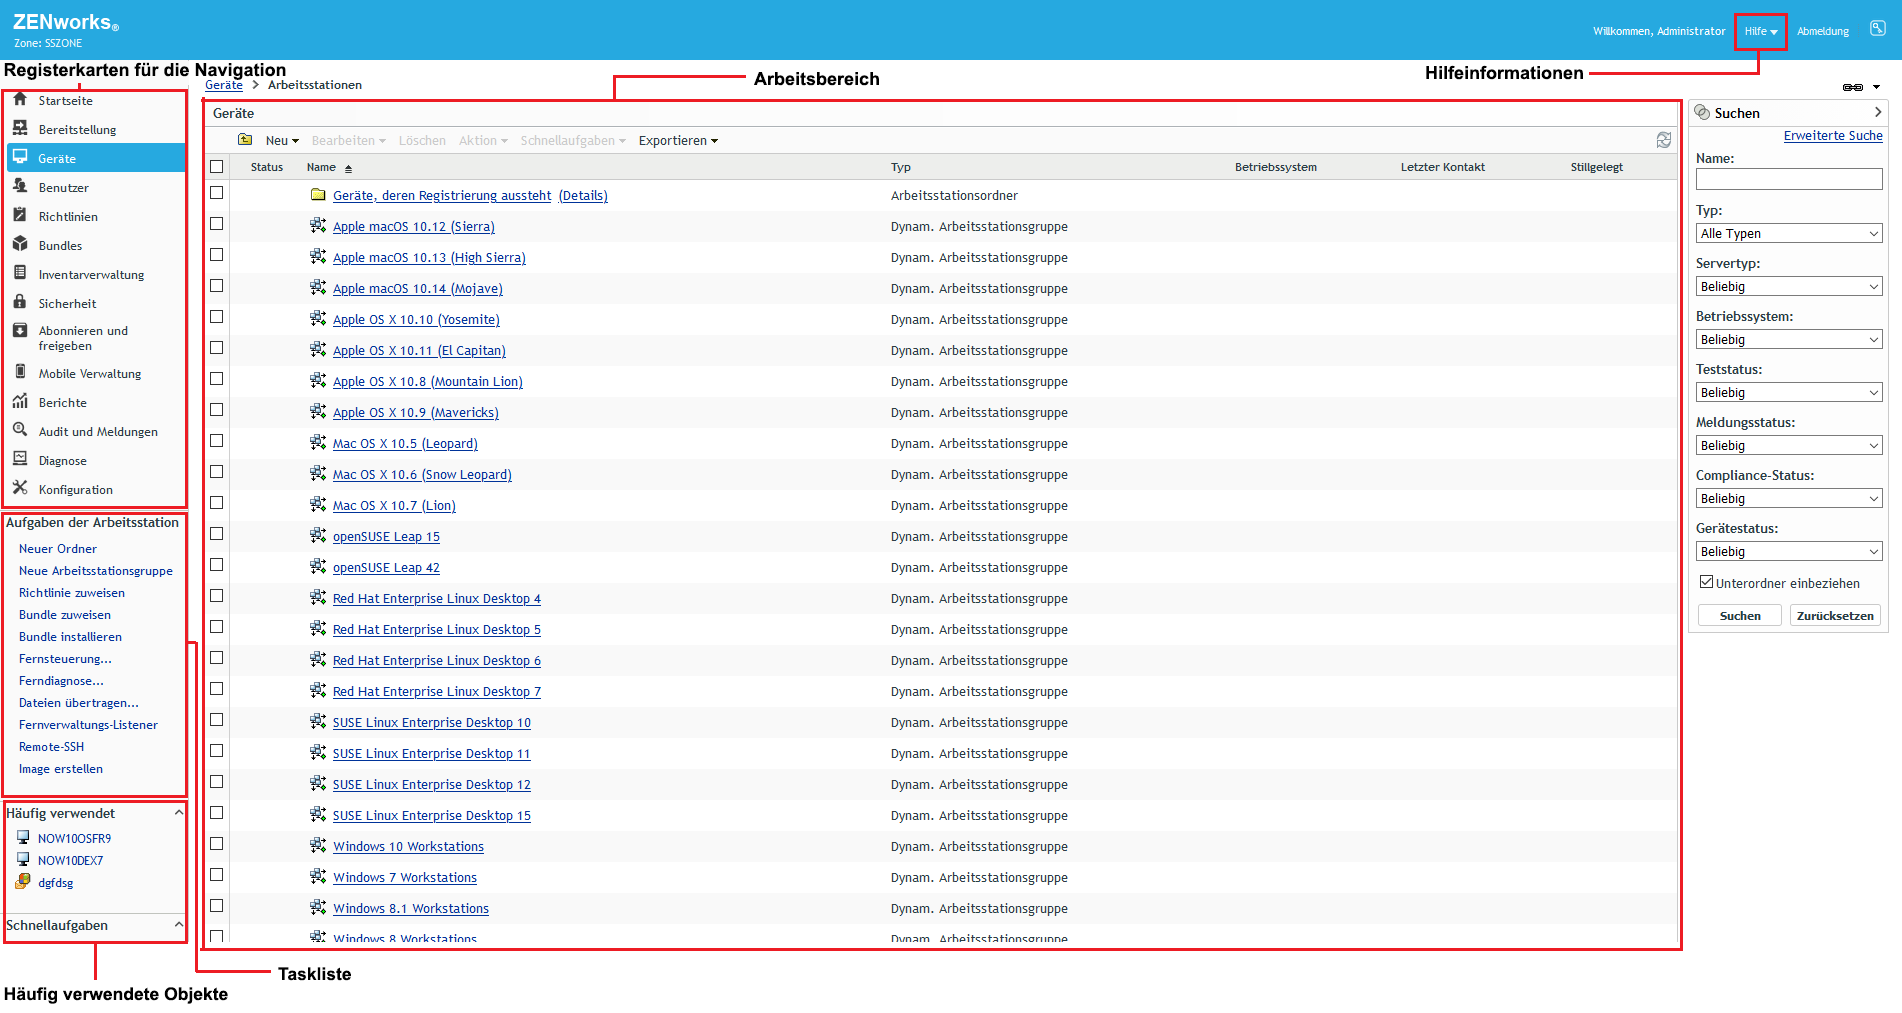Uncheck Unterordner einbeziehen
Screen dimensions: 1902x1013
[1707, 582]
